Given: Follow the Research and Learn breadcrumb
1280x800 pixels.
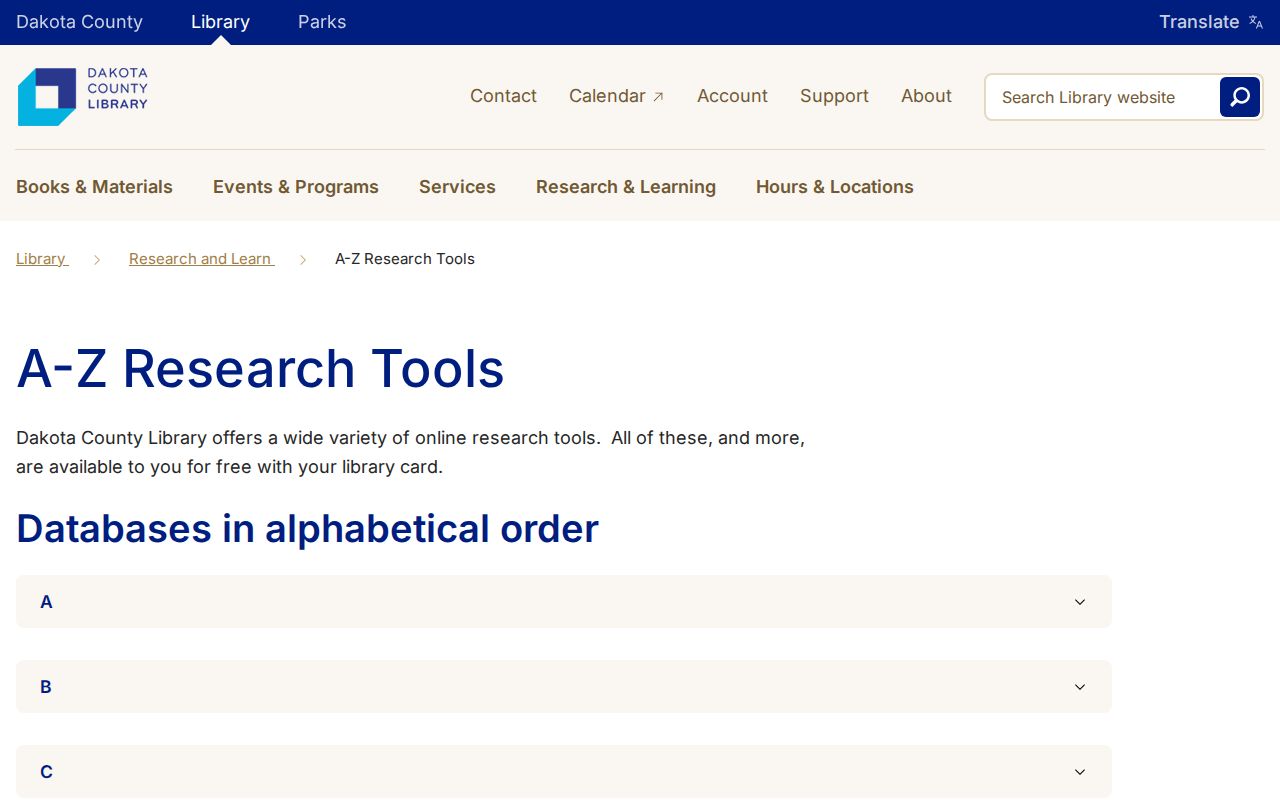Looking at the screenshot, I should (x=201, y=259).
